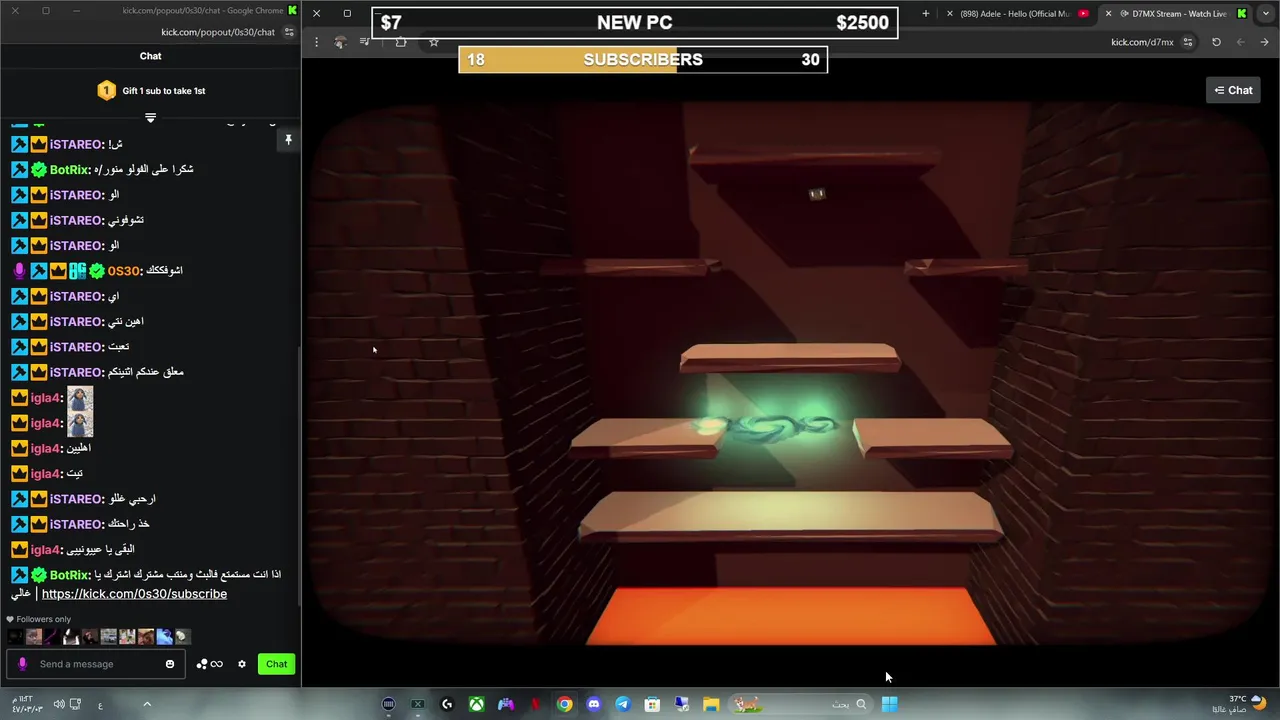Open Microsoft Store from the taskbar

click(652, 704)
